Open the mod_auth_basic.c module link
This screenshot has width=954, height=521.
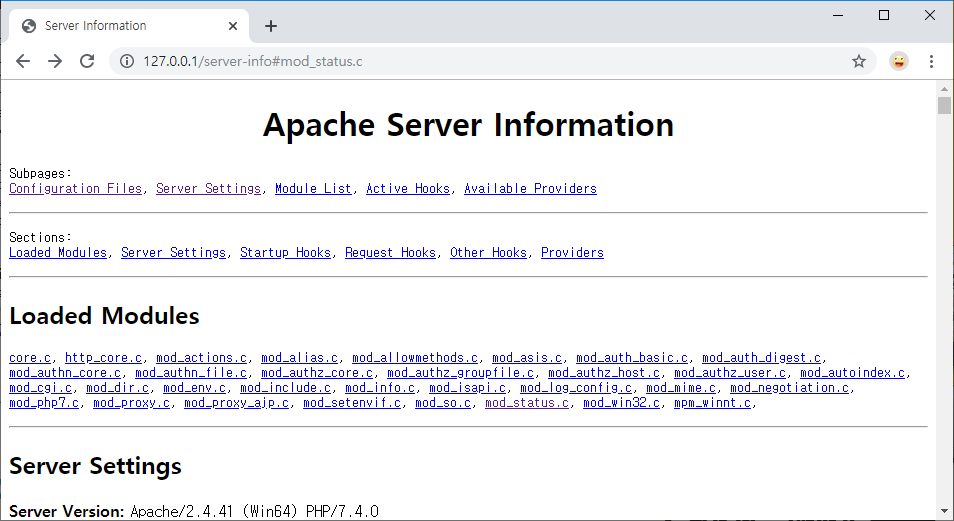[632, 358]
